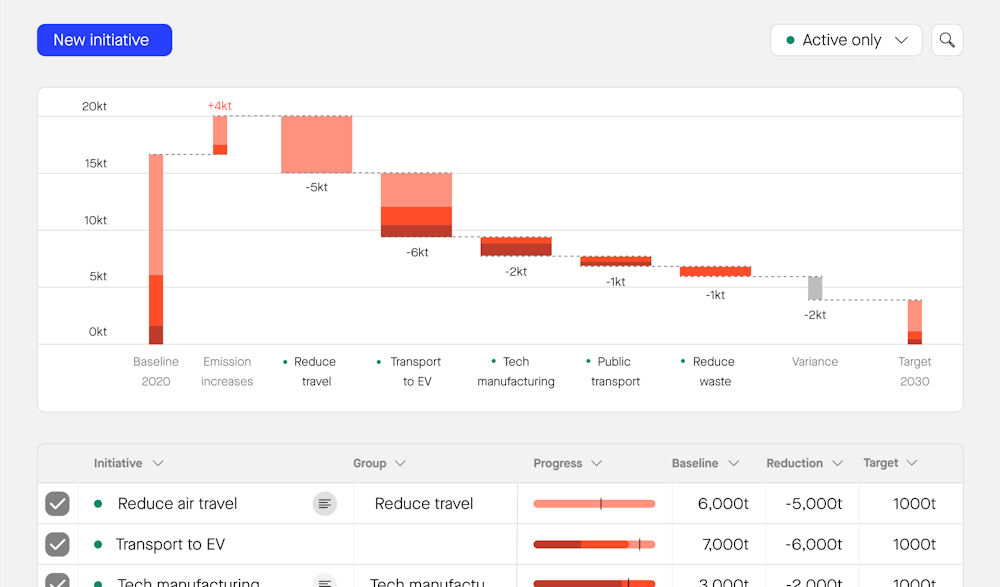Viewport: 1000px width, 587px height.
Task: Click the Target column header chevron
Action: (910, 463)
